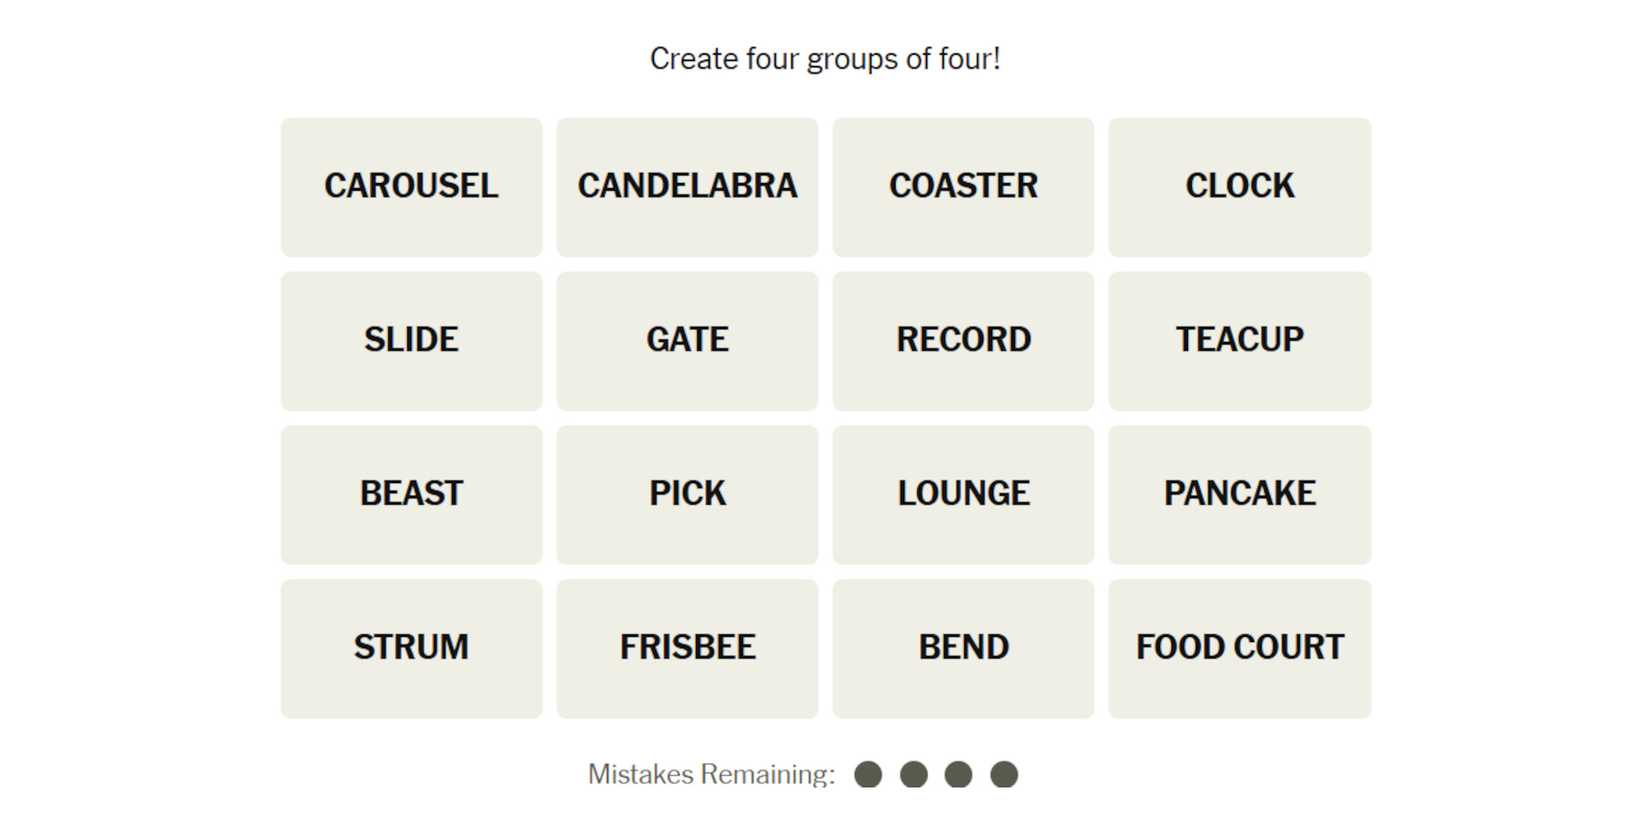Select the PANCAKE tile
The height and width of the screenshot is (825, 1650).
1239,495
